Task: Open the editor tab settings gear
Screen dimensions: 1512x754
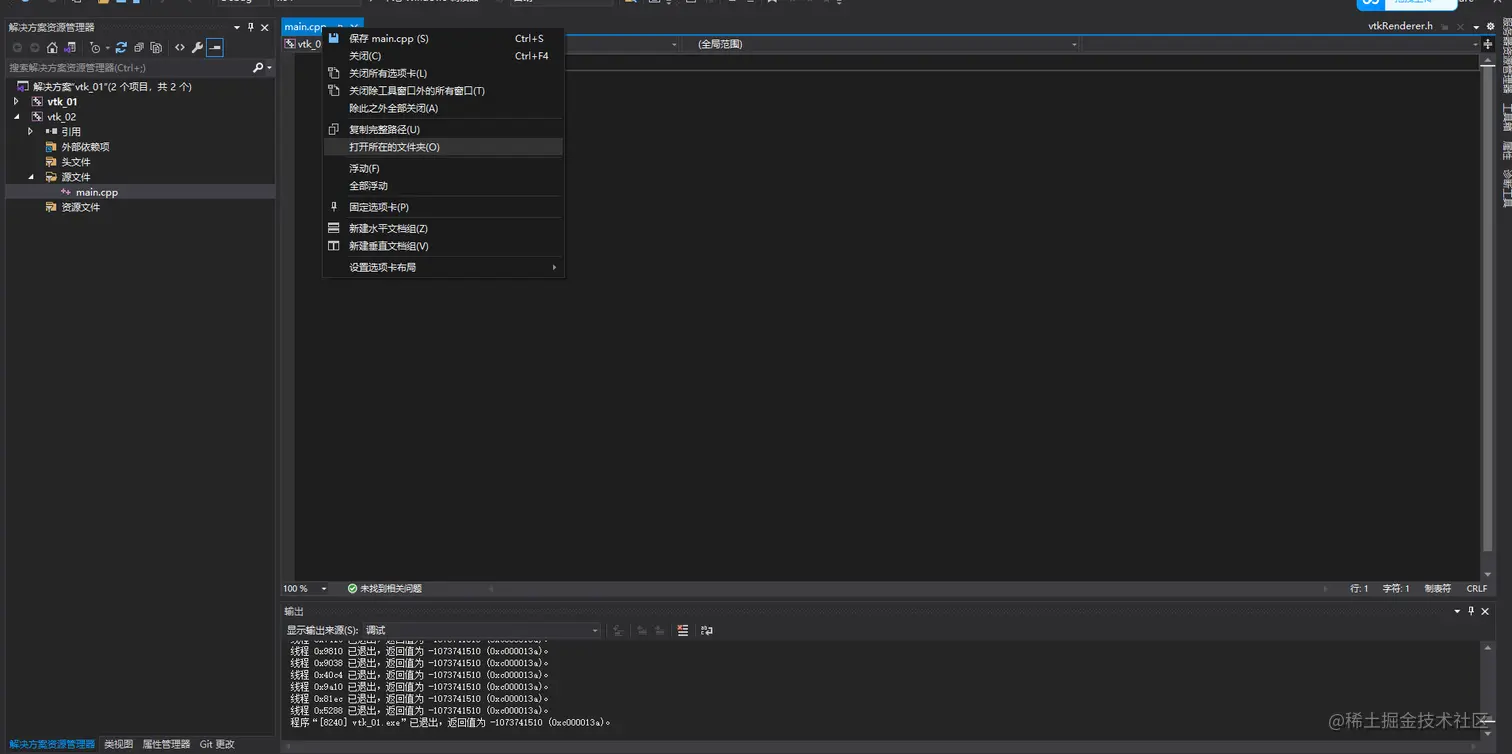Action: (1490, 27)
